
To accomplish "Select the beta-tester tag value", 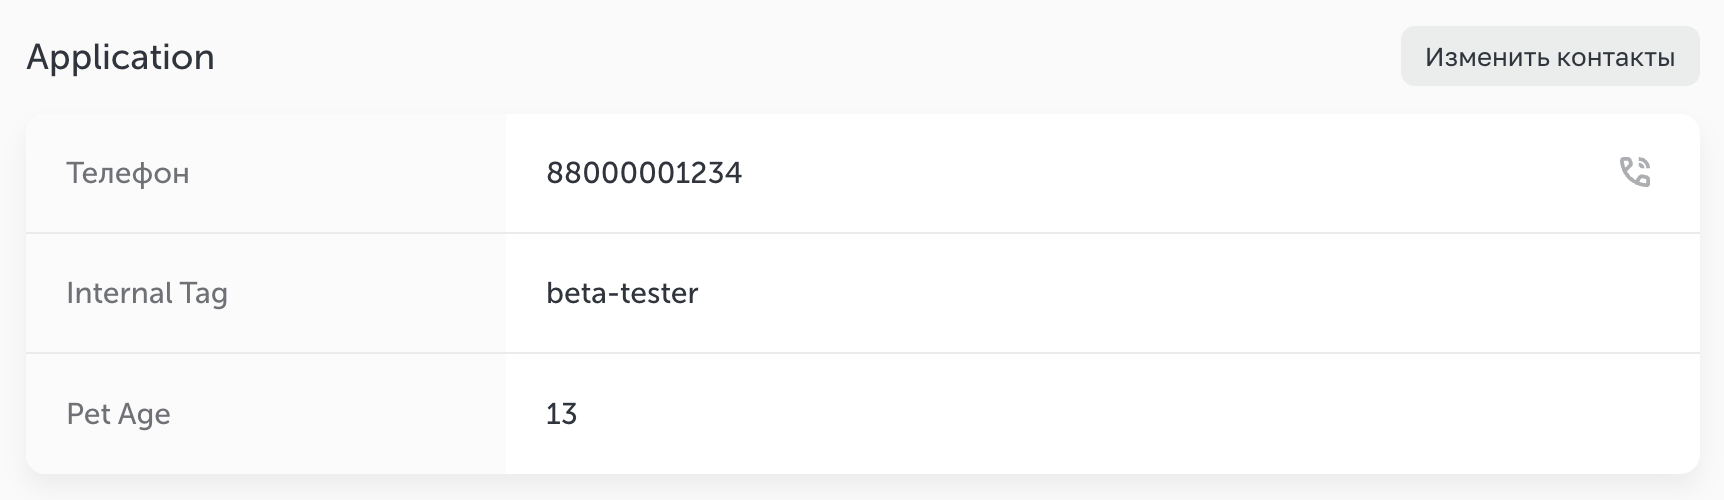I will click(622, 293).
